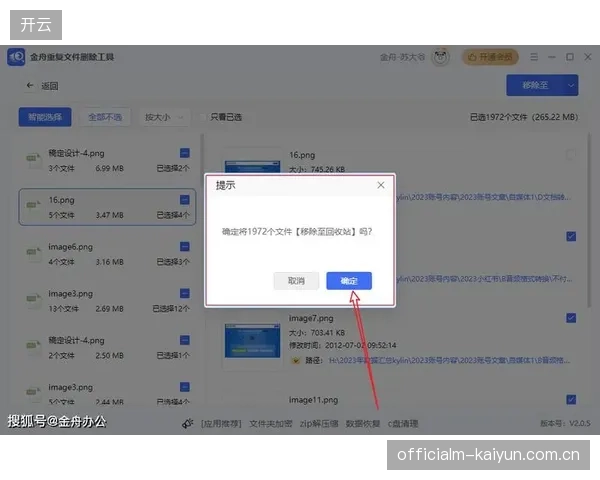Toggle checkbox of 稿定设计-4.png 2.50 MB group
The height and width of the screenshot is (480, 600).
click(x=185, y=340)
